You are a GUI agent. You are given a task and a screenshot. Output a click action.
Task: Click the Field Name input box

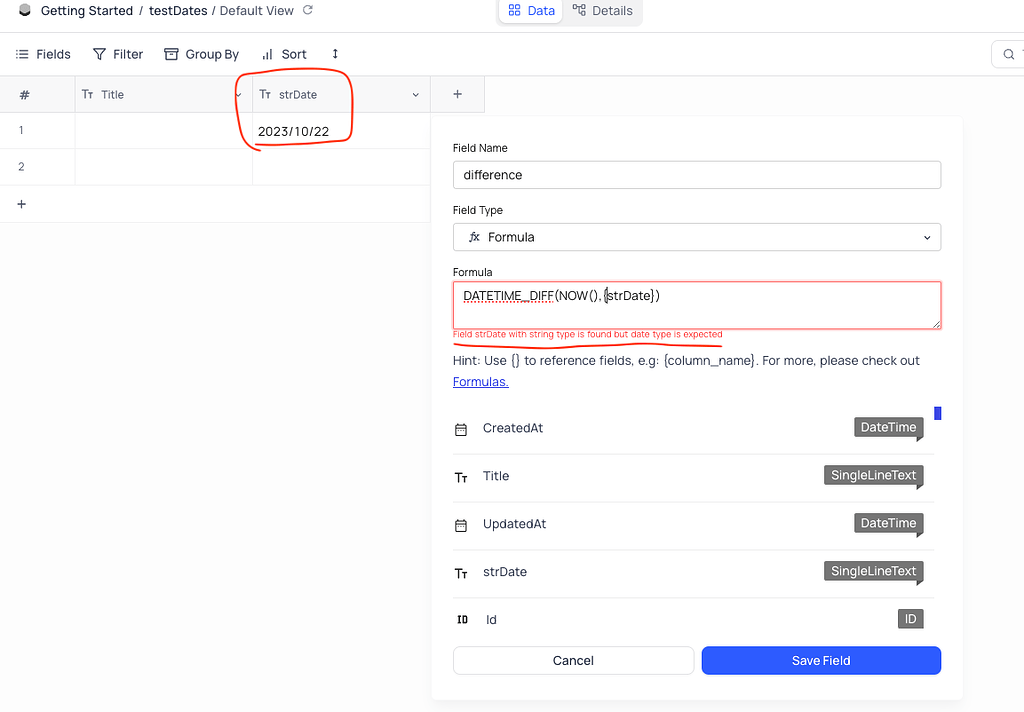click(x=697, y=175)
